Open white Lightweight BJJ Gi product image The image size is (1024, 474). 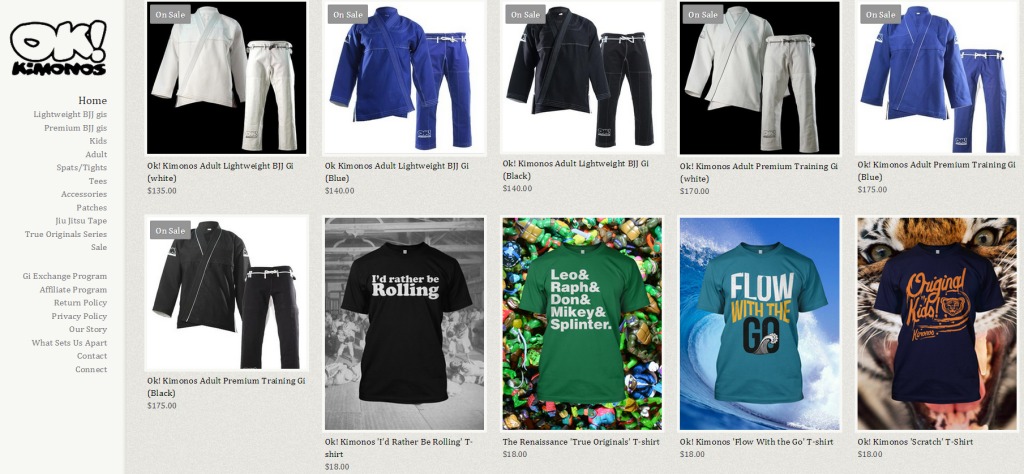coord(227,78)
